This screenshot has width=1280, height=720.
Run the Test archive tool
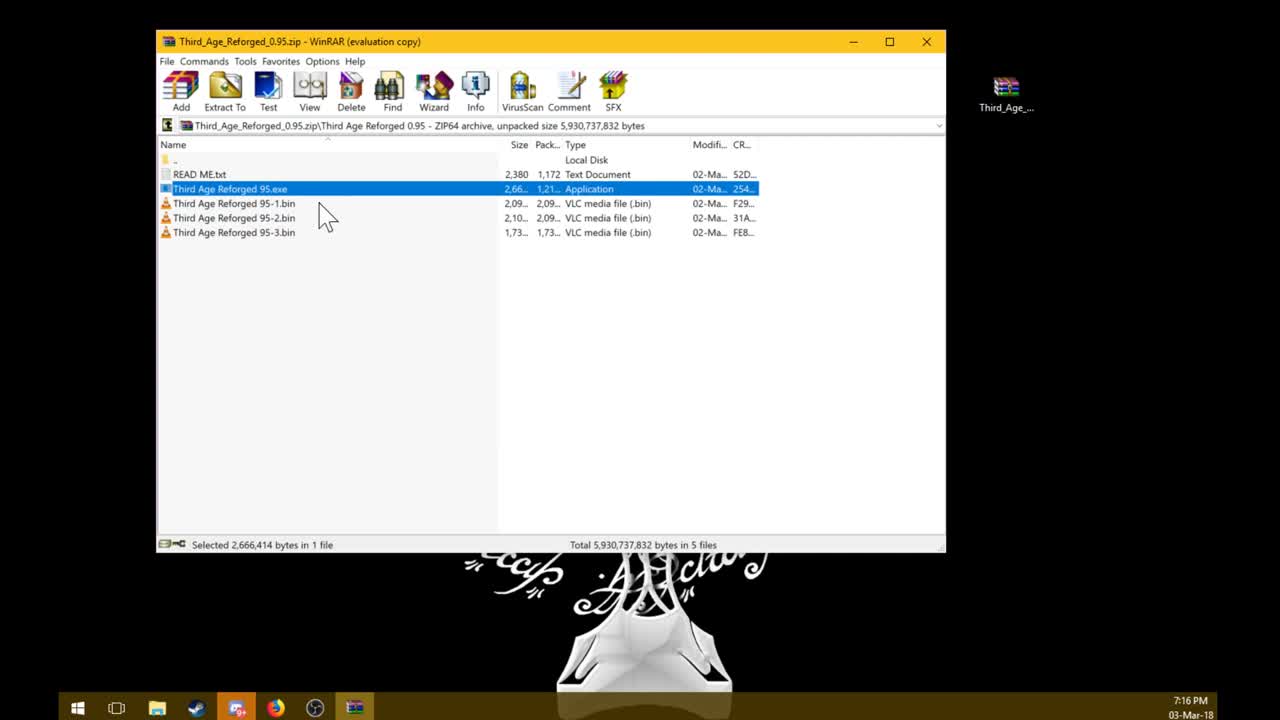point(268,90)
